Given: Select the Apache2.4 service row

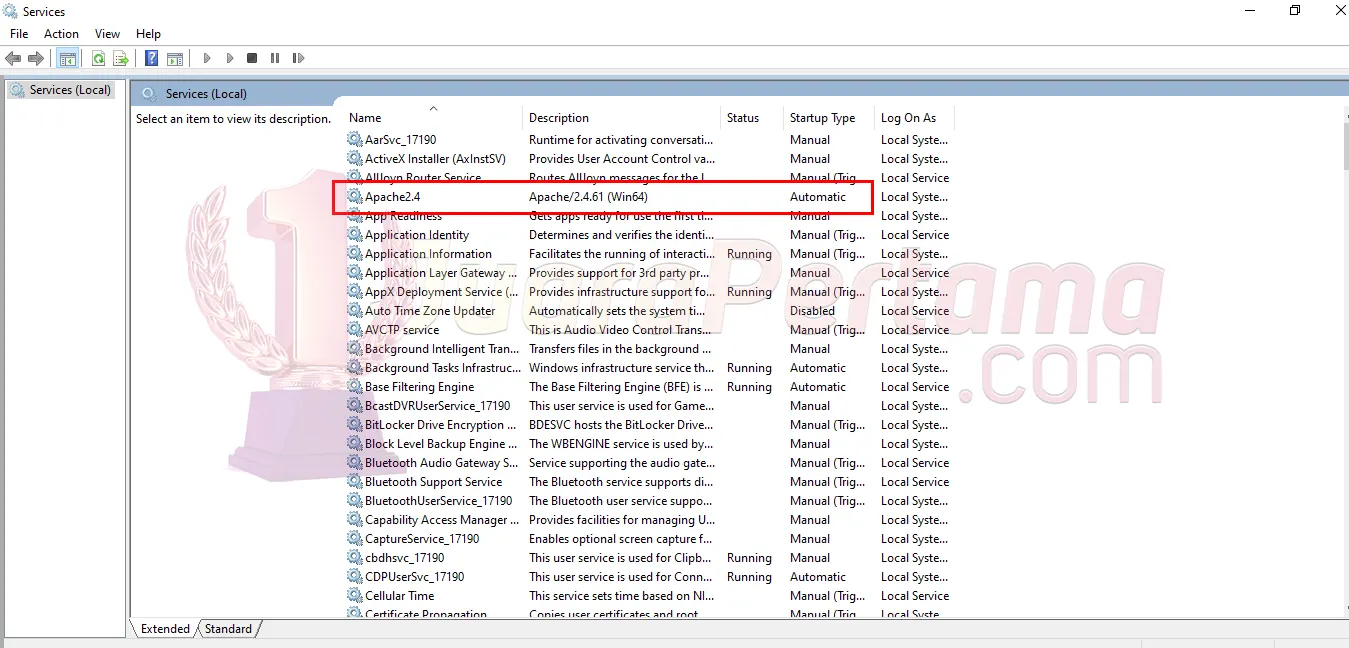Looking at the screenshot, I should pos(392,197).
